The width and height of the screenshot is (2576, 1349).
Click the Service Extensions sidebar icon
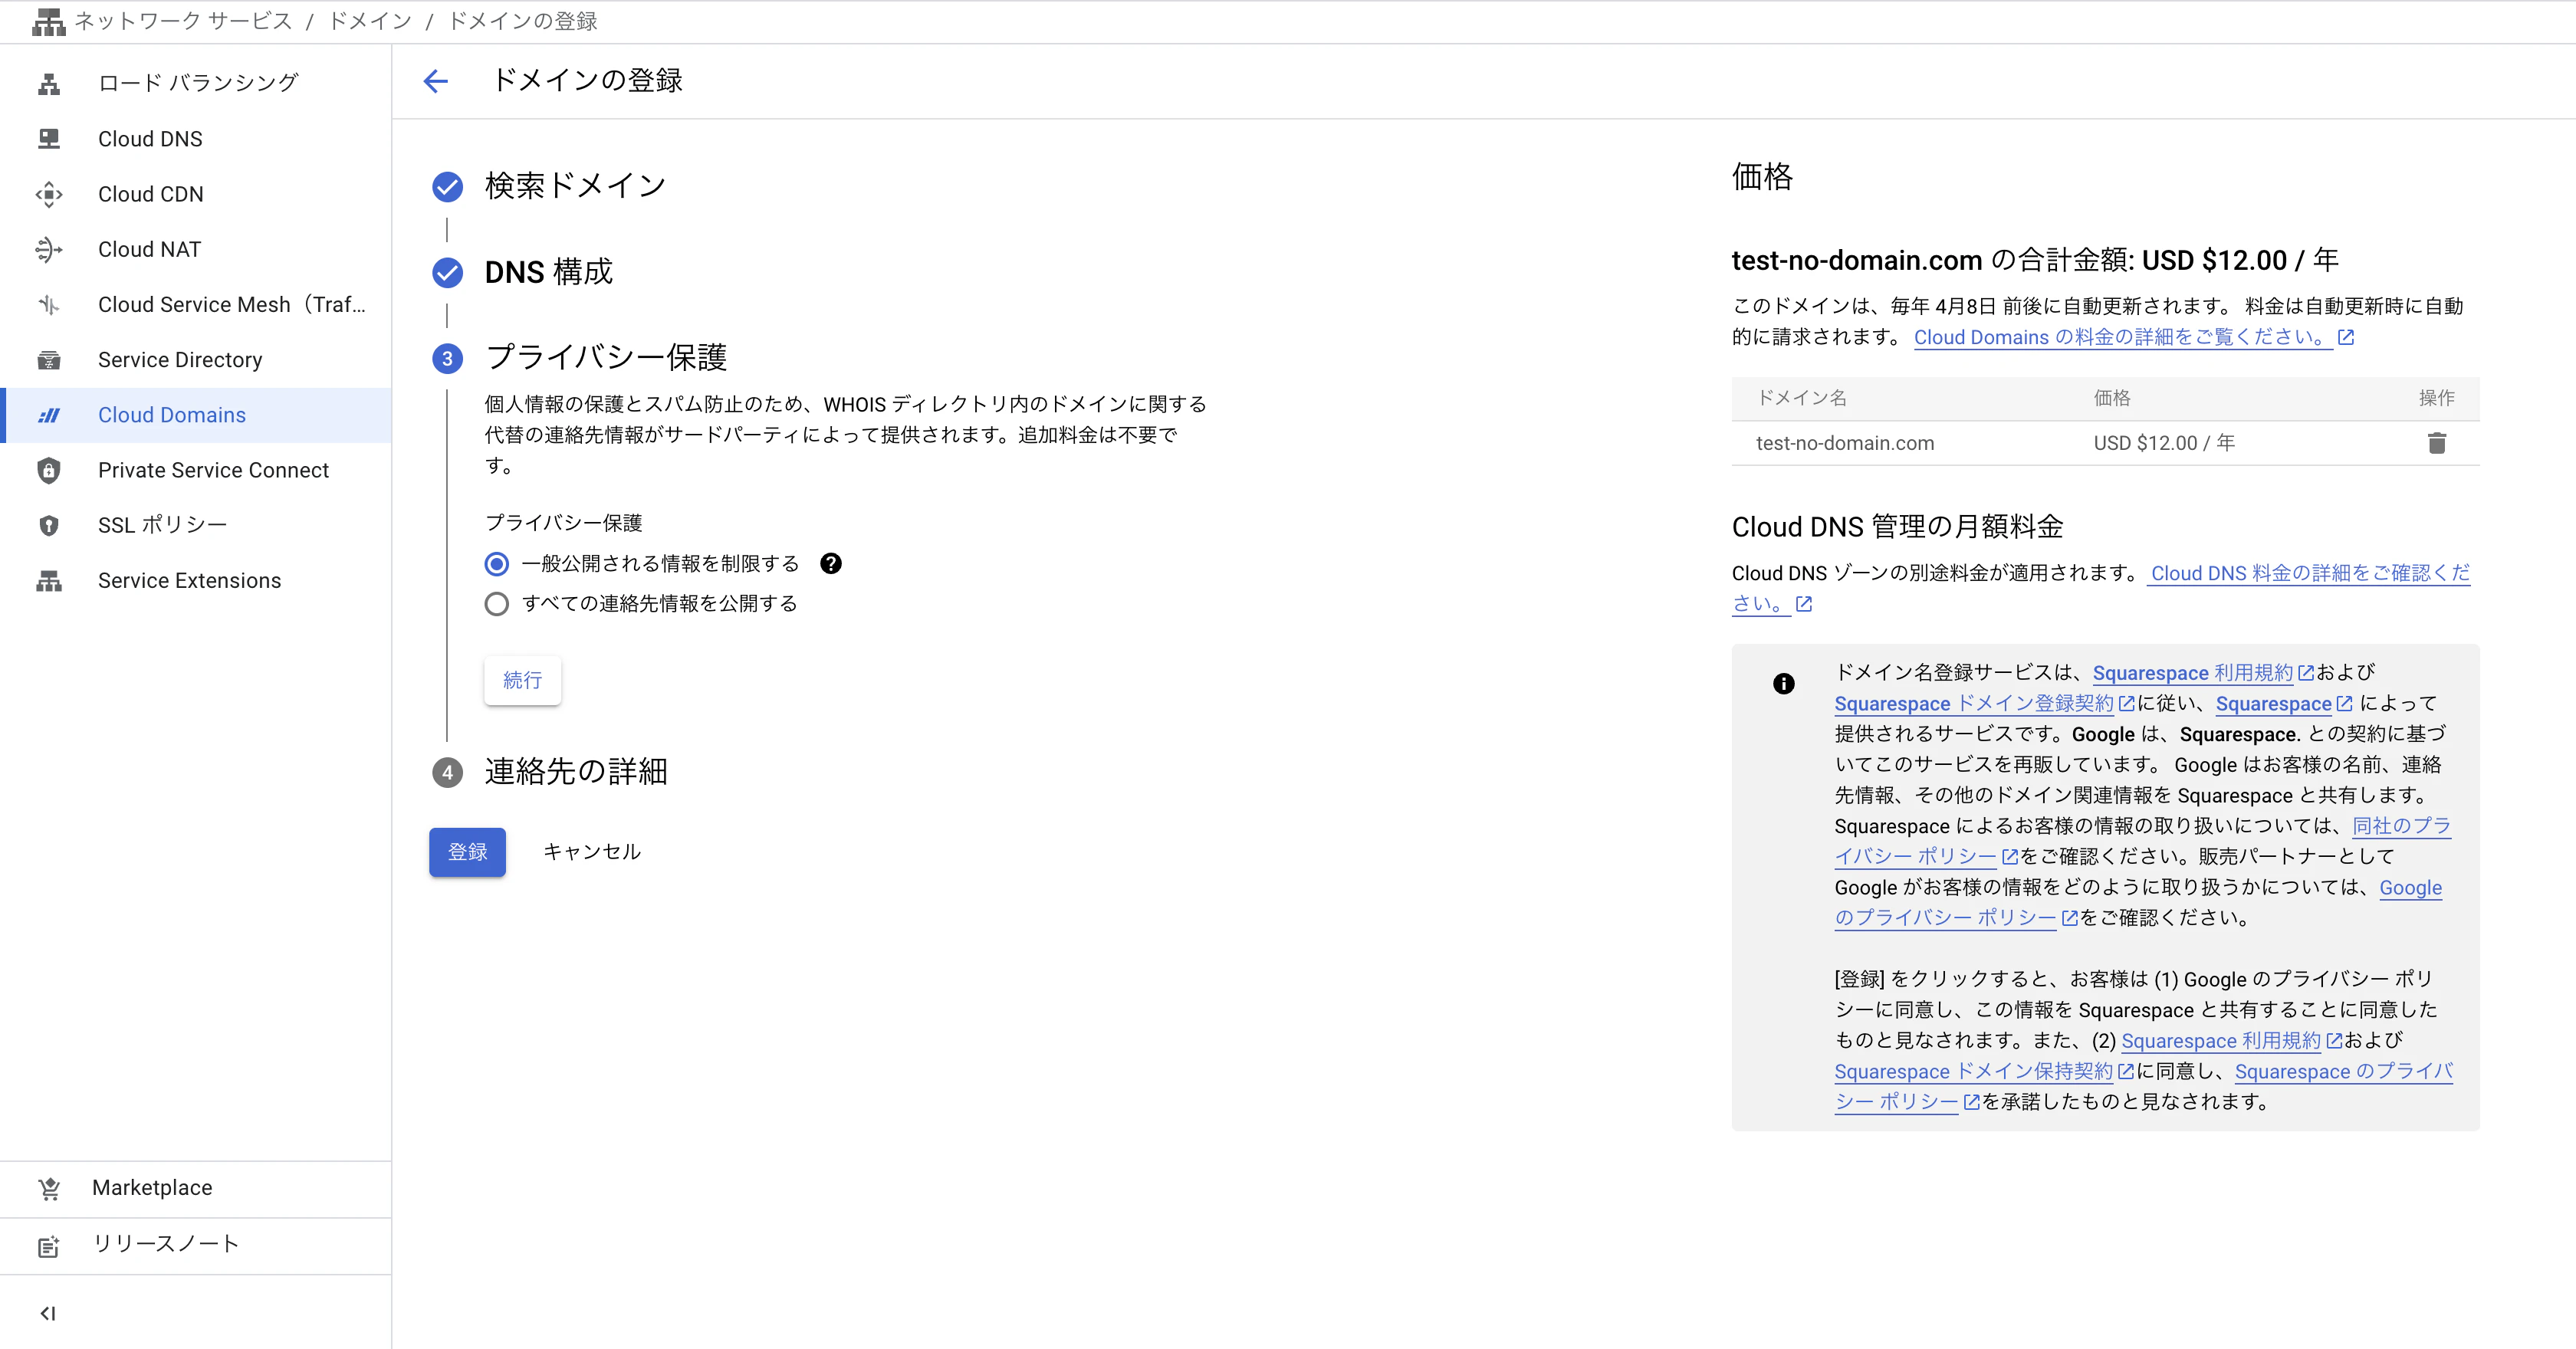[x=49, y=581]
